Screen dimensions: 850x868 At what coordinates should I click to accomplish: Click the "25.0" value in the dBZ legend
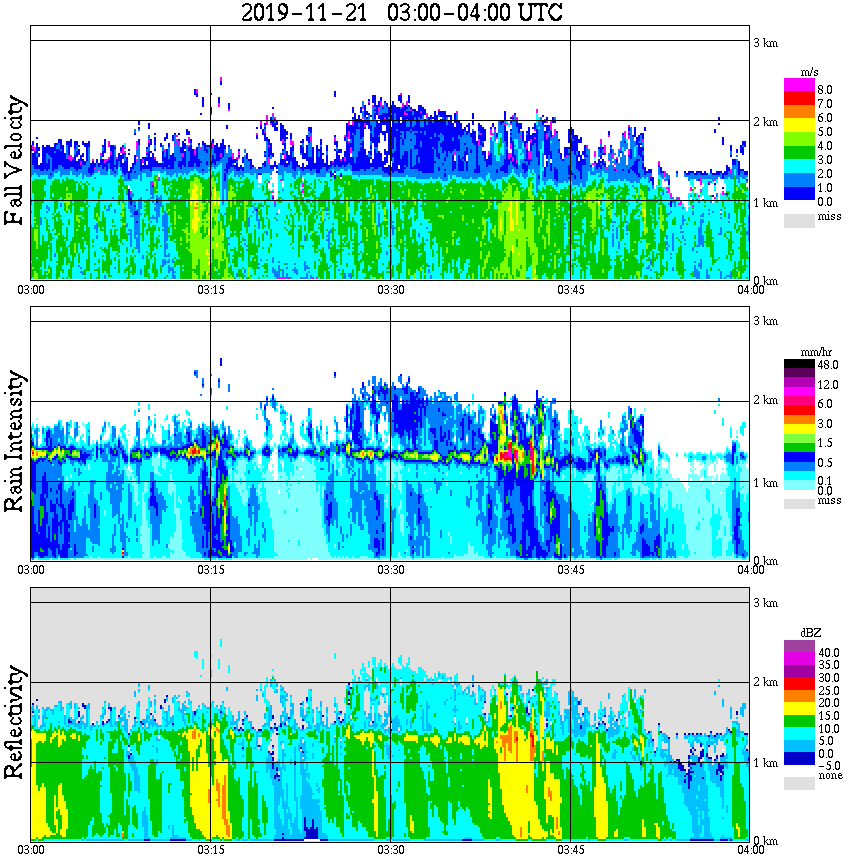[x=828, y=690]
